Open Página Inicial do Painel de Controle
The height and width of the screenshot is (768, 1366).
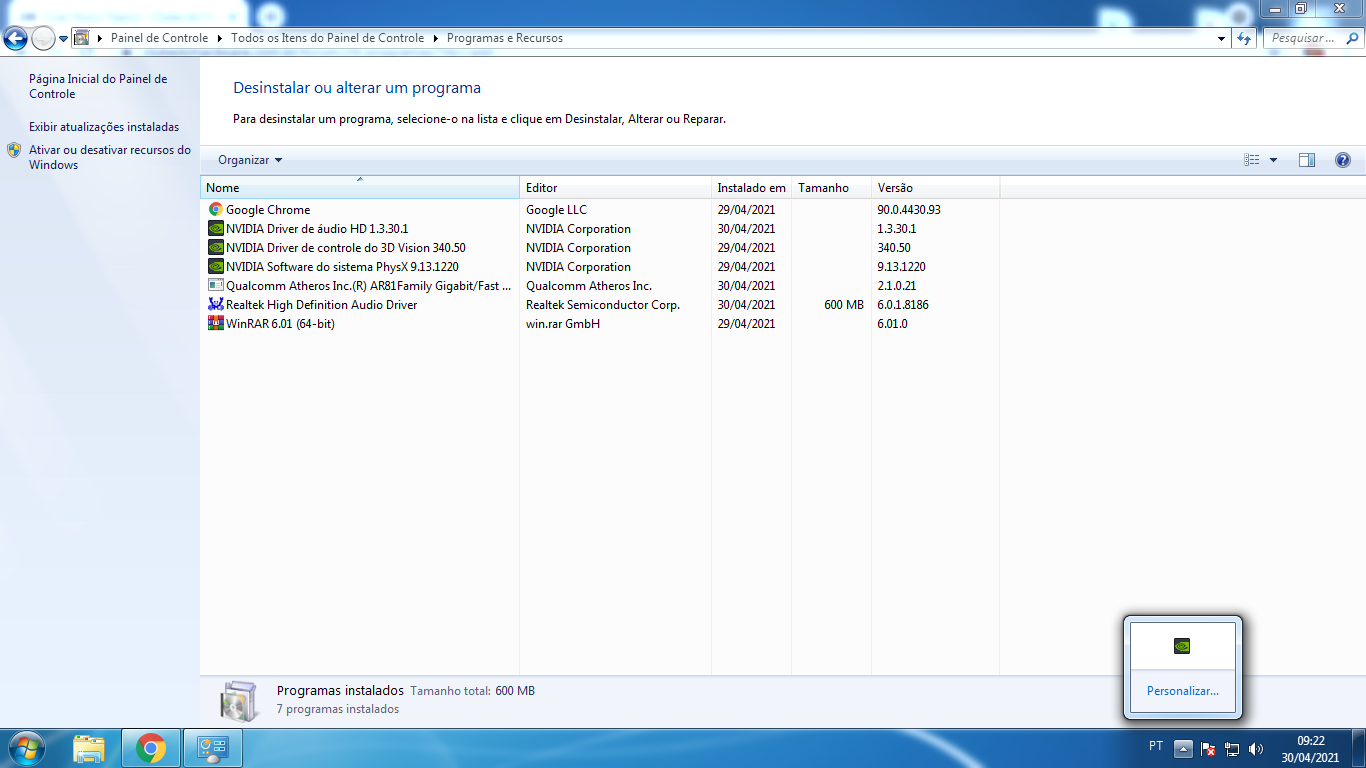click(x=98, y=86)
